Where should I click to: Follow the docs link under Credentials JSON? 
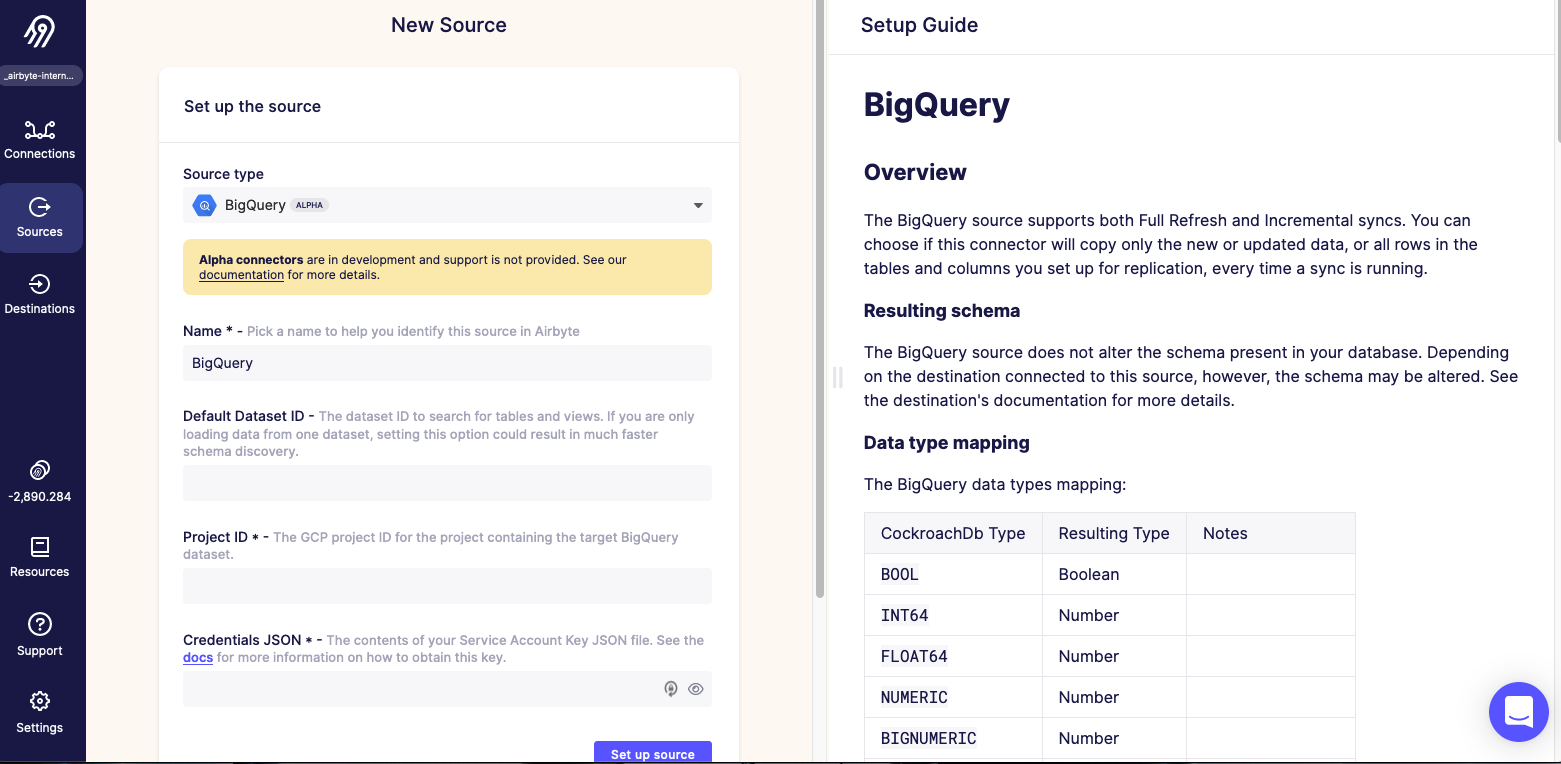pos(197,657)
